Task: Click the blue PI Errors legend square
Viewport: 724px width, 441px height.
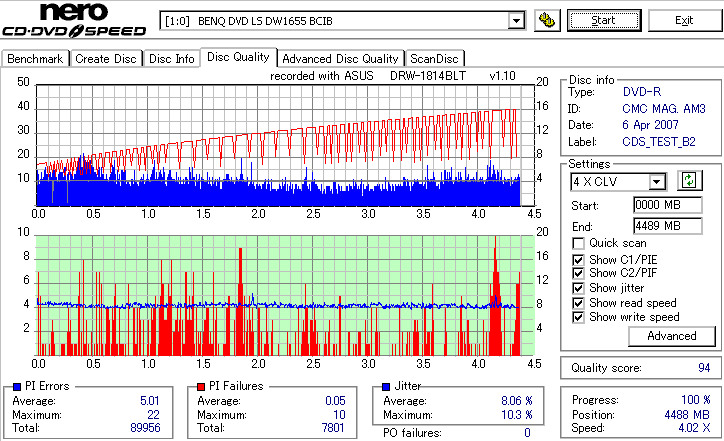Action: coord(18,387)
